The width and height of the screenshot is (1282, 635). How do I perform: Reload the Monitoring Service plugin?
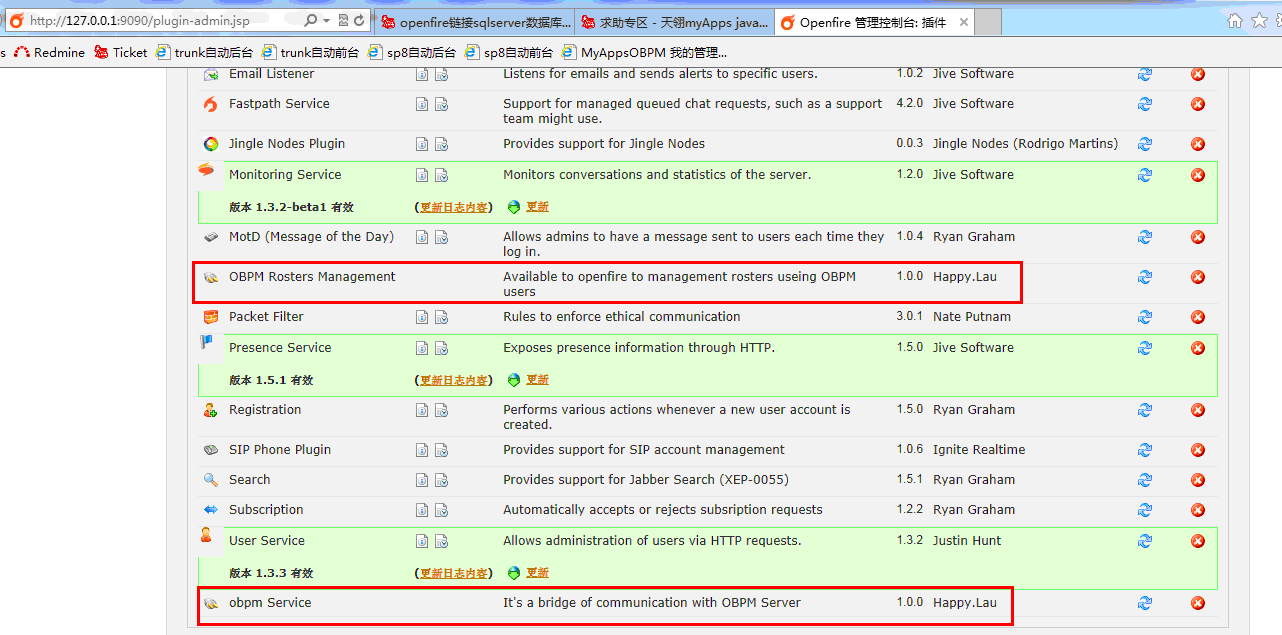(1145, 175)
